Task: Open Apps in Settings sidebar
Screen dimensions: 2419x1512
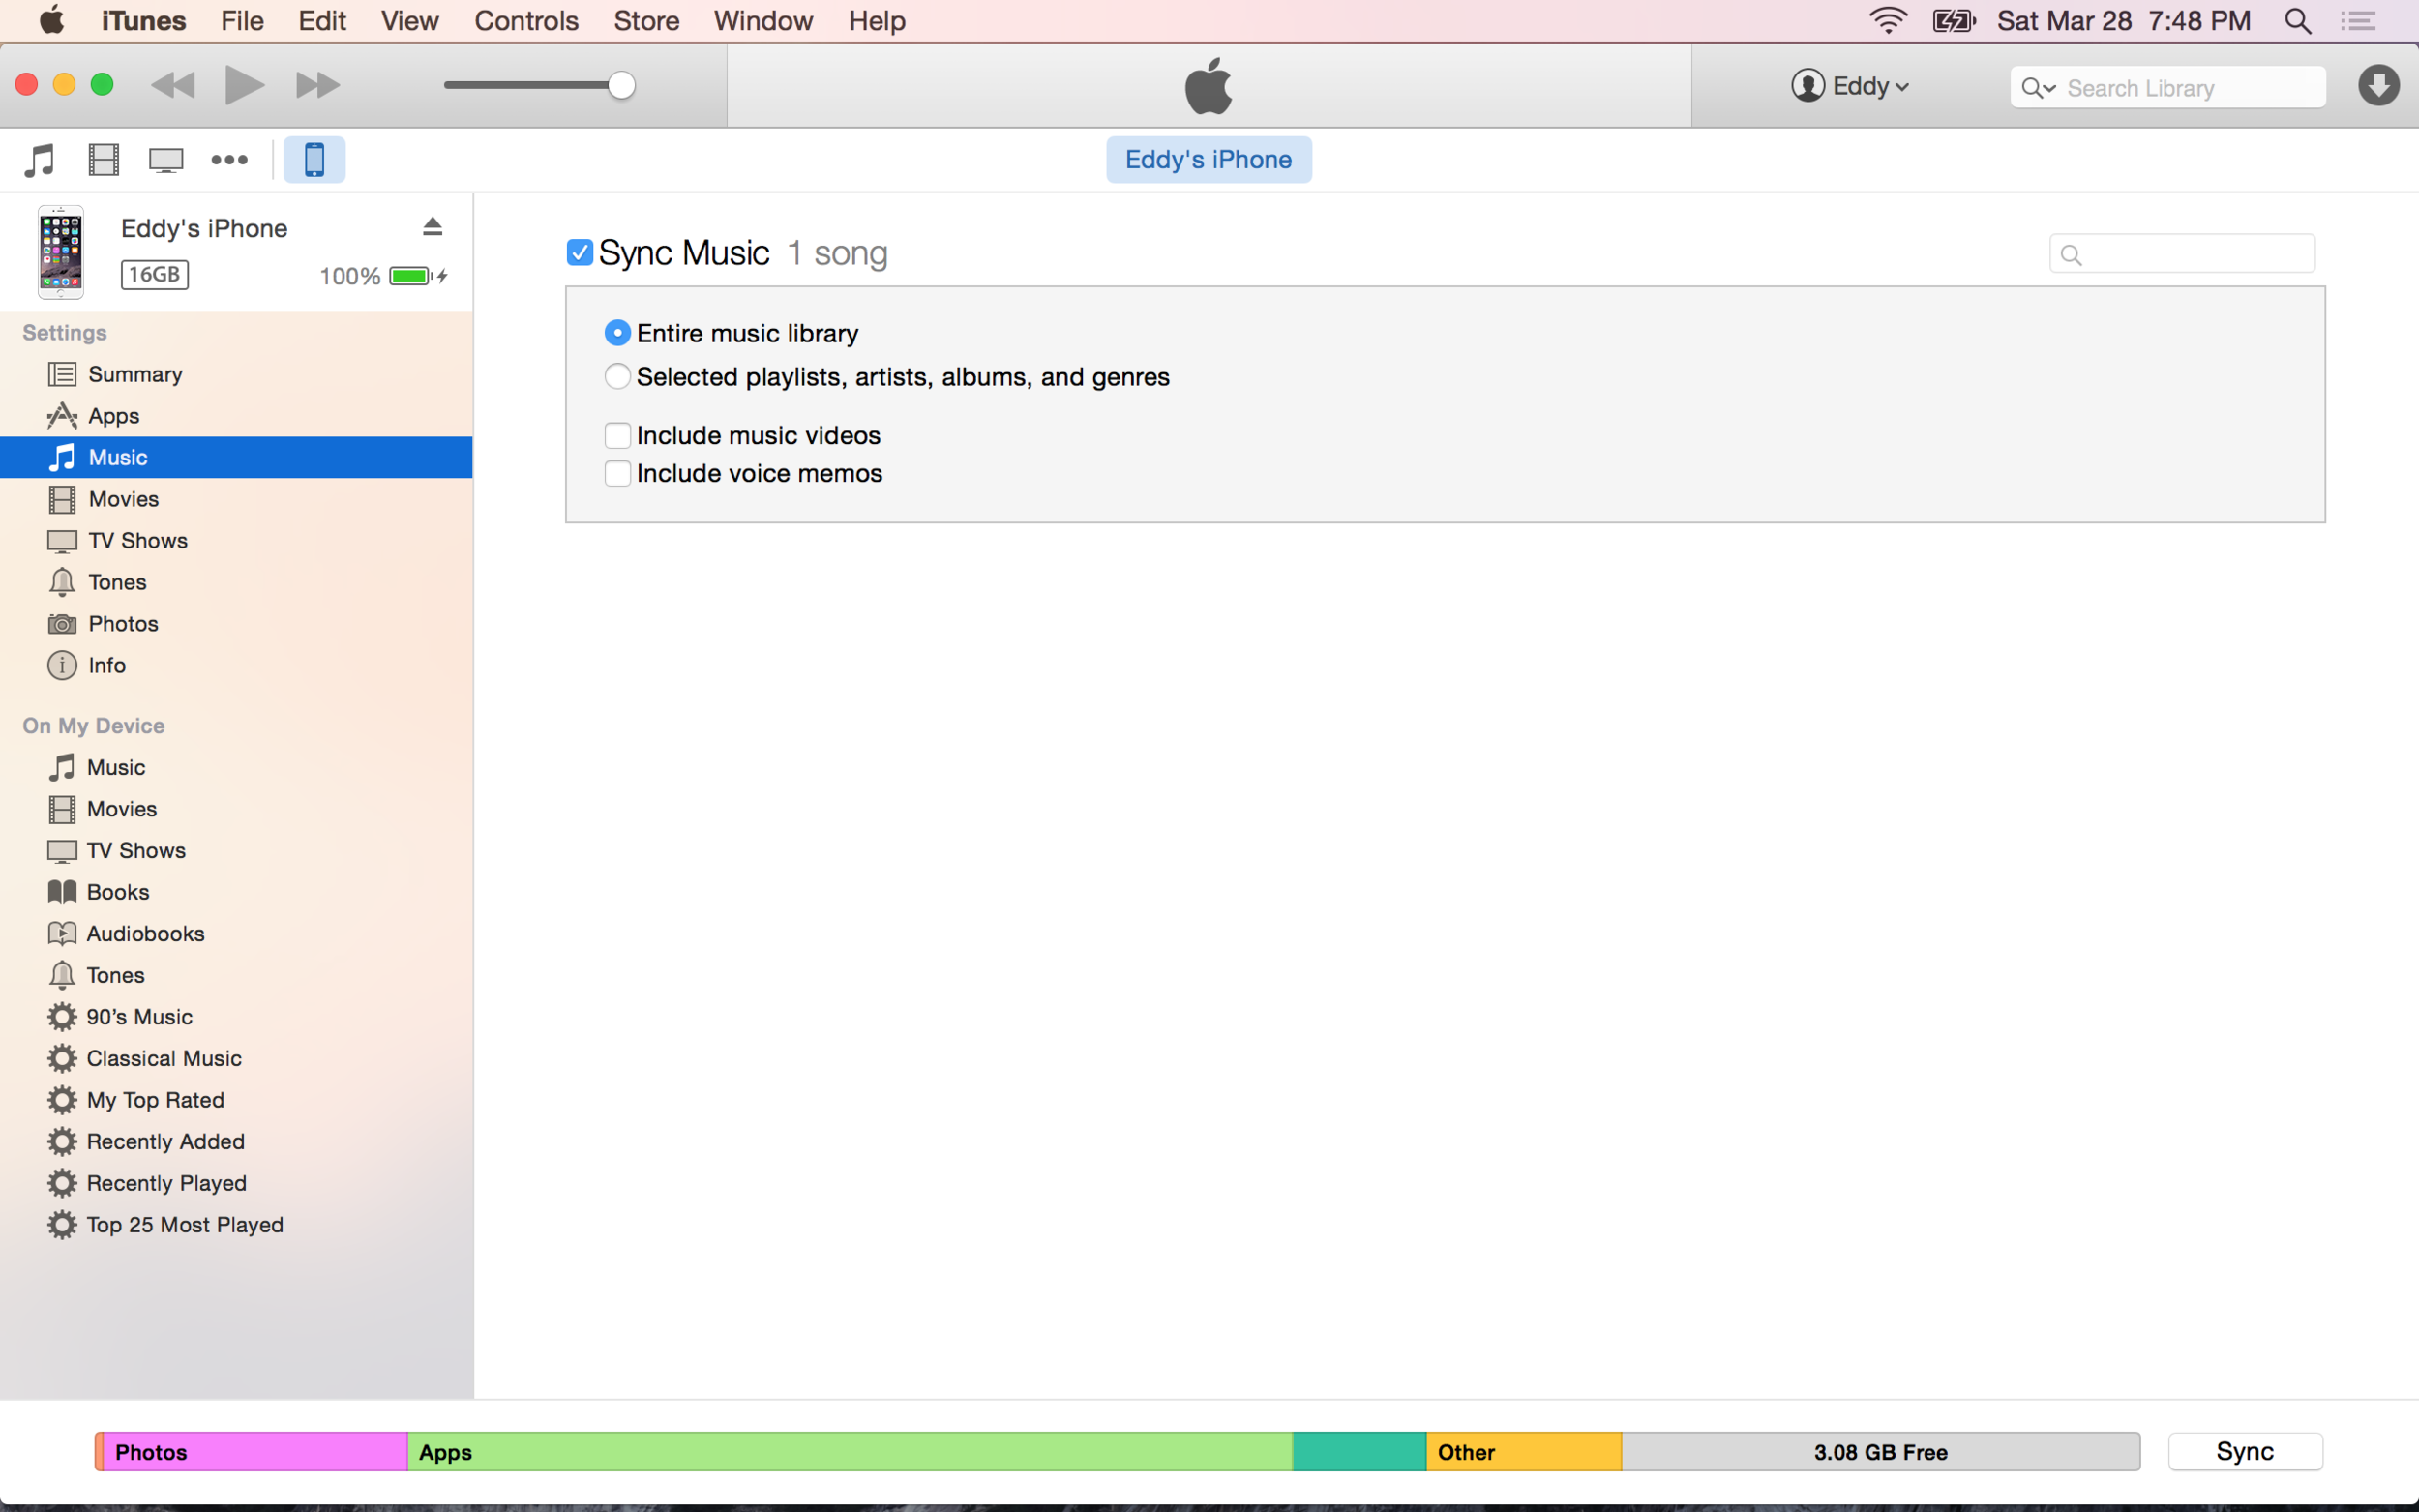Action: (x=236, y=416)
